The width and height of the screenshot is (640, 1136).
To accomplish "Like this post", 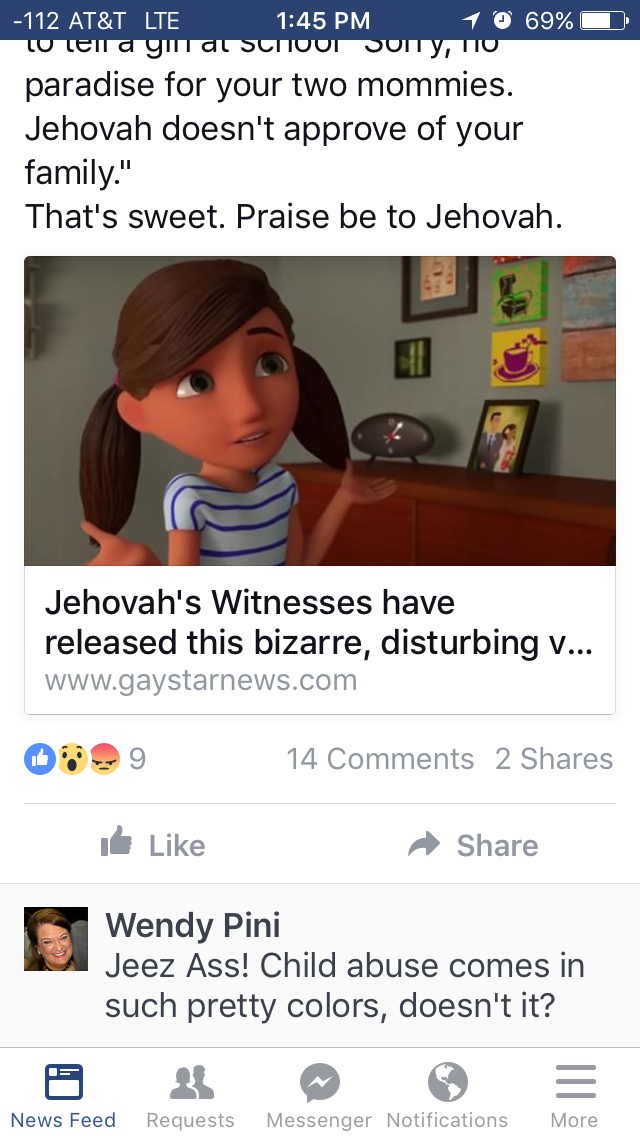I will 153,845.
